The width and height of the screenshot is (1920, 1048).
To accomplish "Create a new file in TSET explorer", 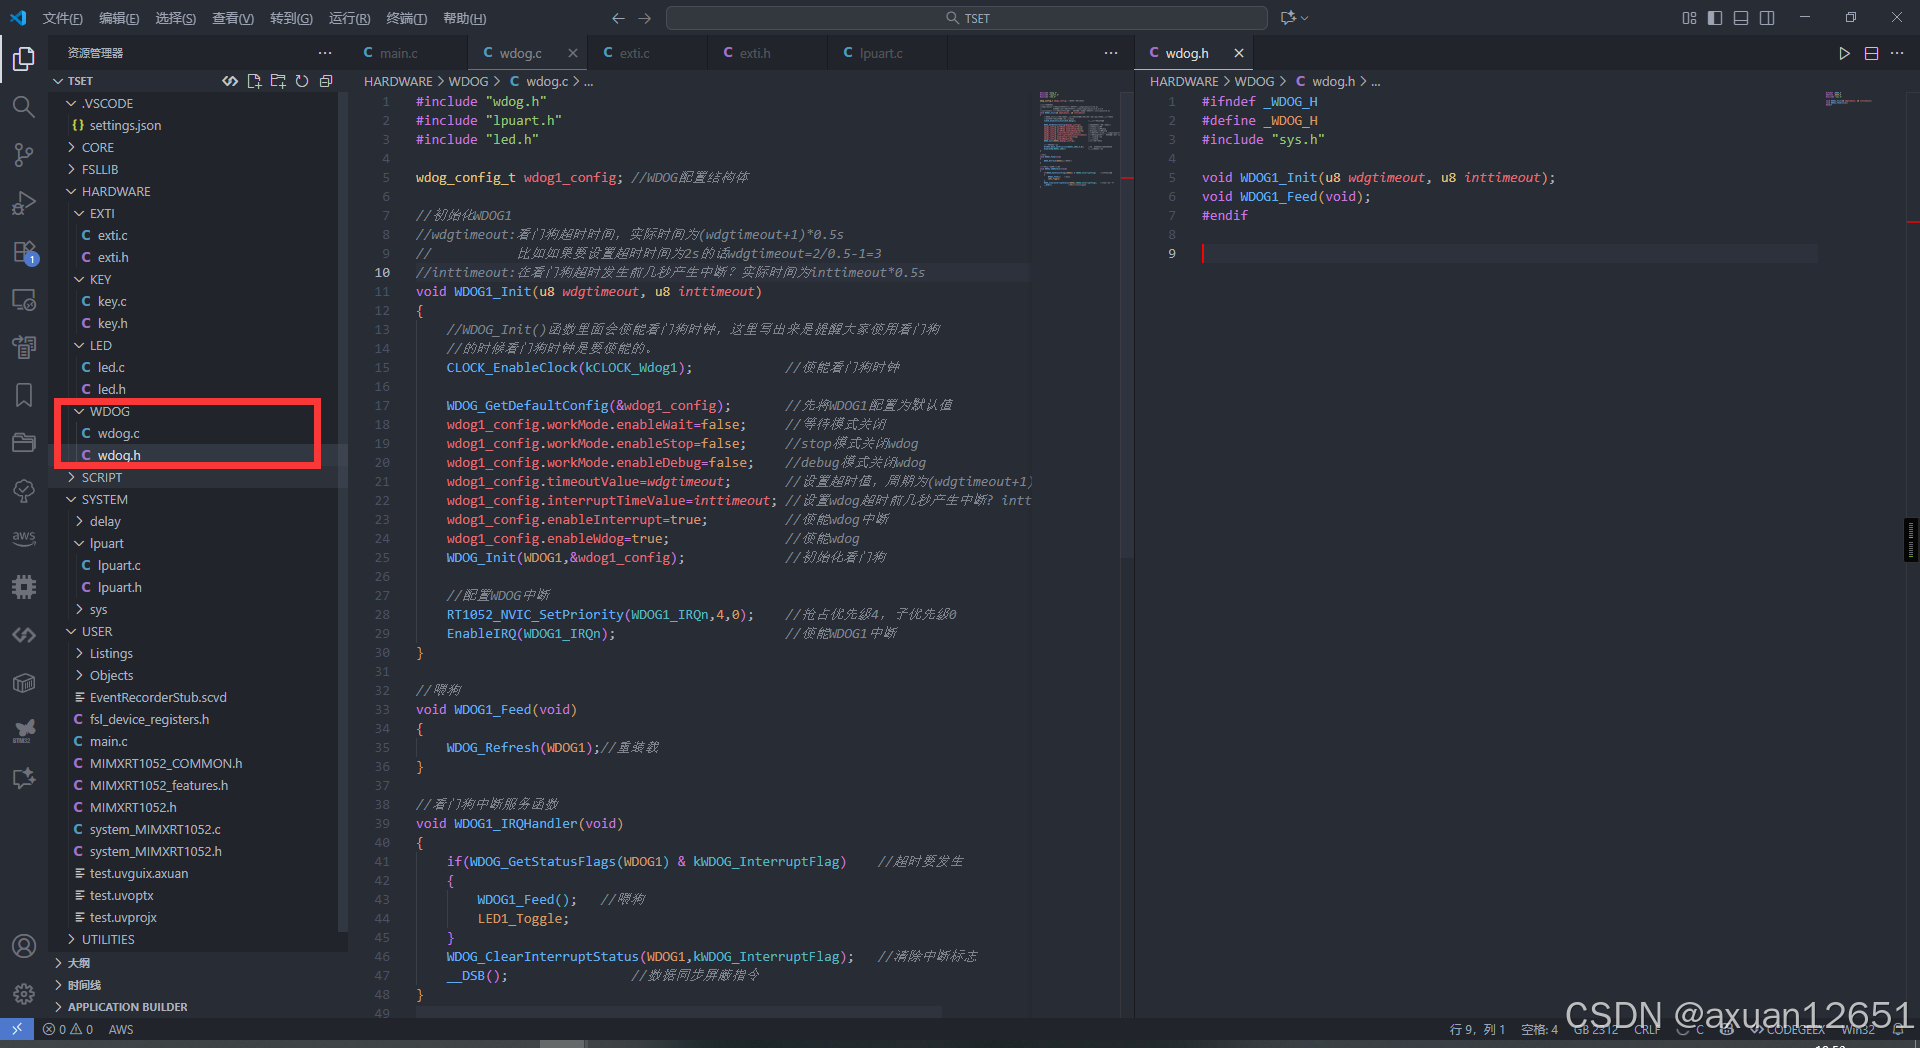I will (x=254, y=81).
